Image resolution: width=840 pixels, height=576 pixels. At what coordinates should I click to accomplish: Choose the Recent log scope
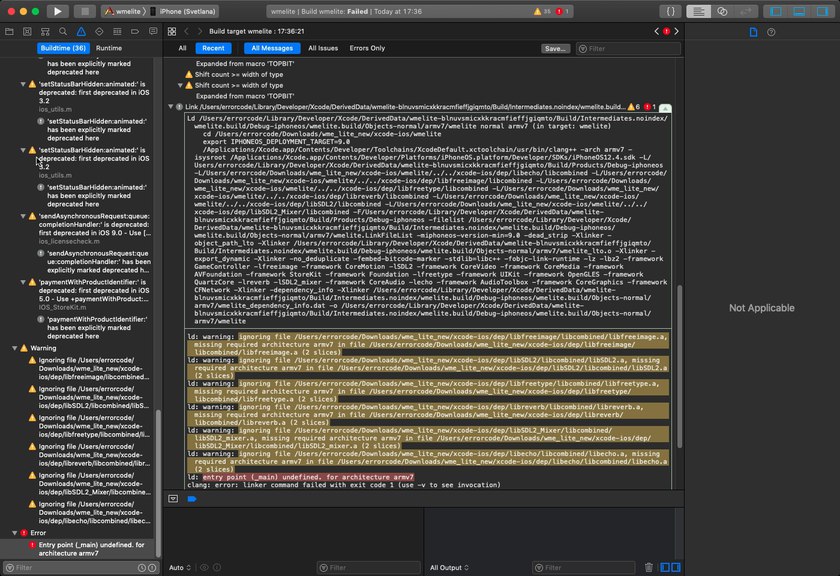(x=213, y=48)
